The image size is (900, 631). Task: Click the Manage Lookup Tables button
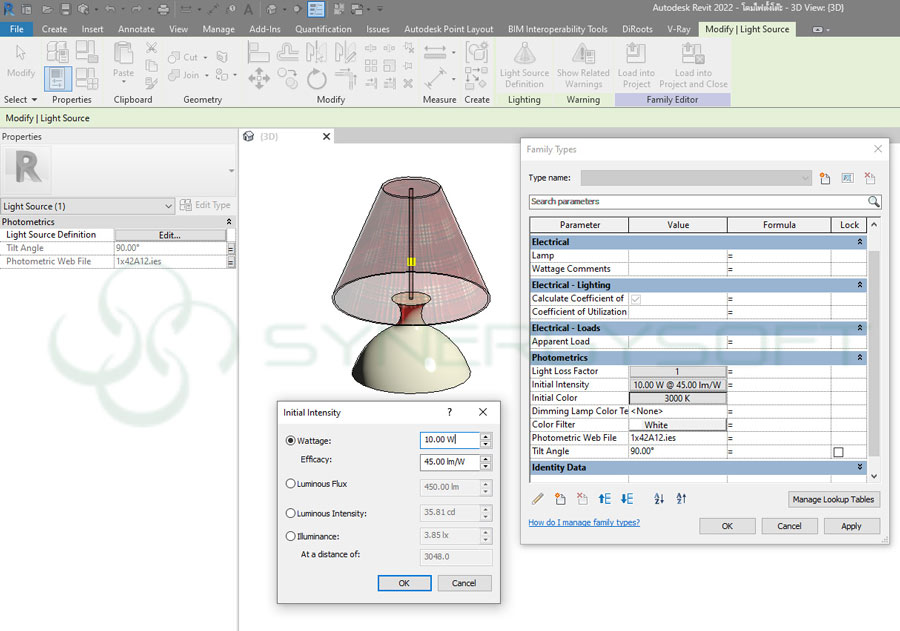pos(833,499)
